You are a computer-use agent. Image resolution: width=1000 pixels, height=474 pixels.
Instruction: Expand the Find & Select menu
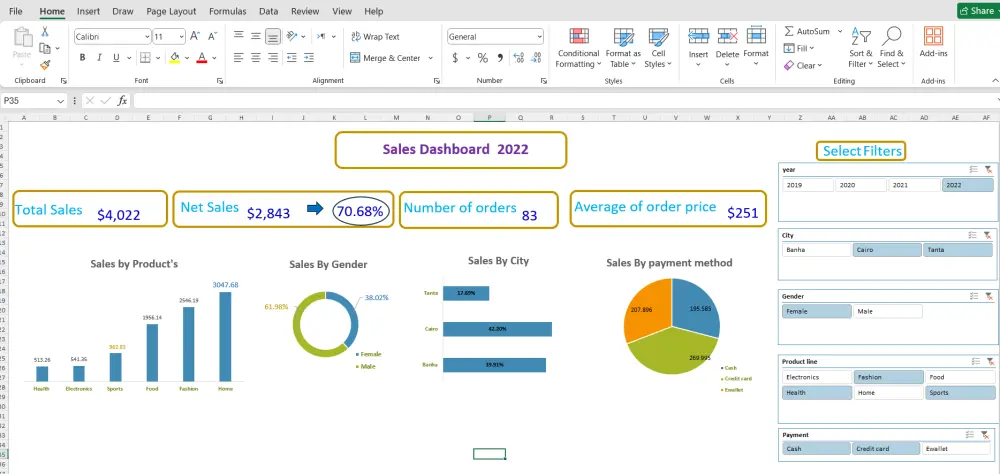tap(892, 48)
